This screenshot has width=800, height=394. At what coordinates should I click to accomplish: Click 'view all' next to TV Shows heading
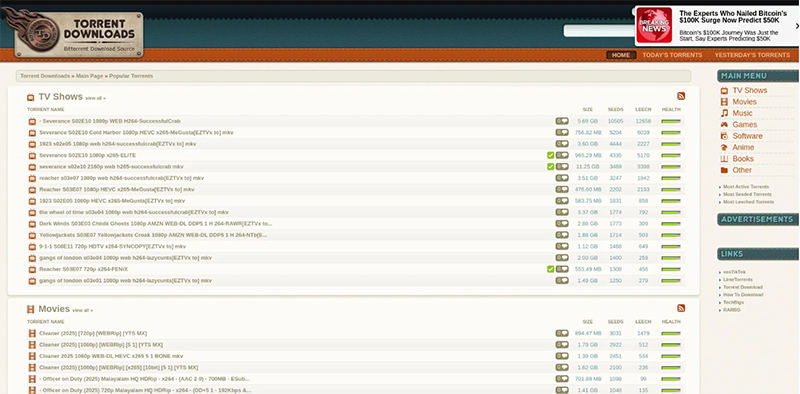(95, 98)
